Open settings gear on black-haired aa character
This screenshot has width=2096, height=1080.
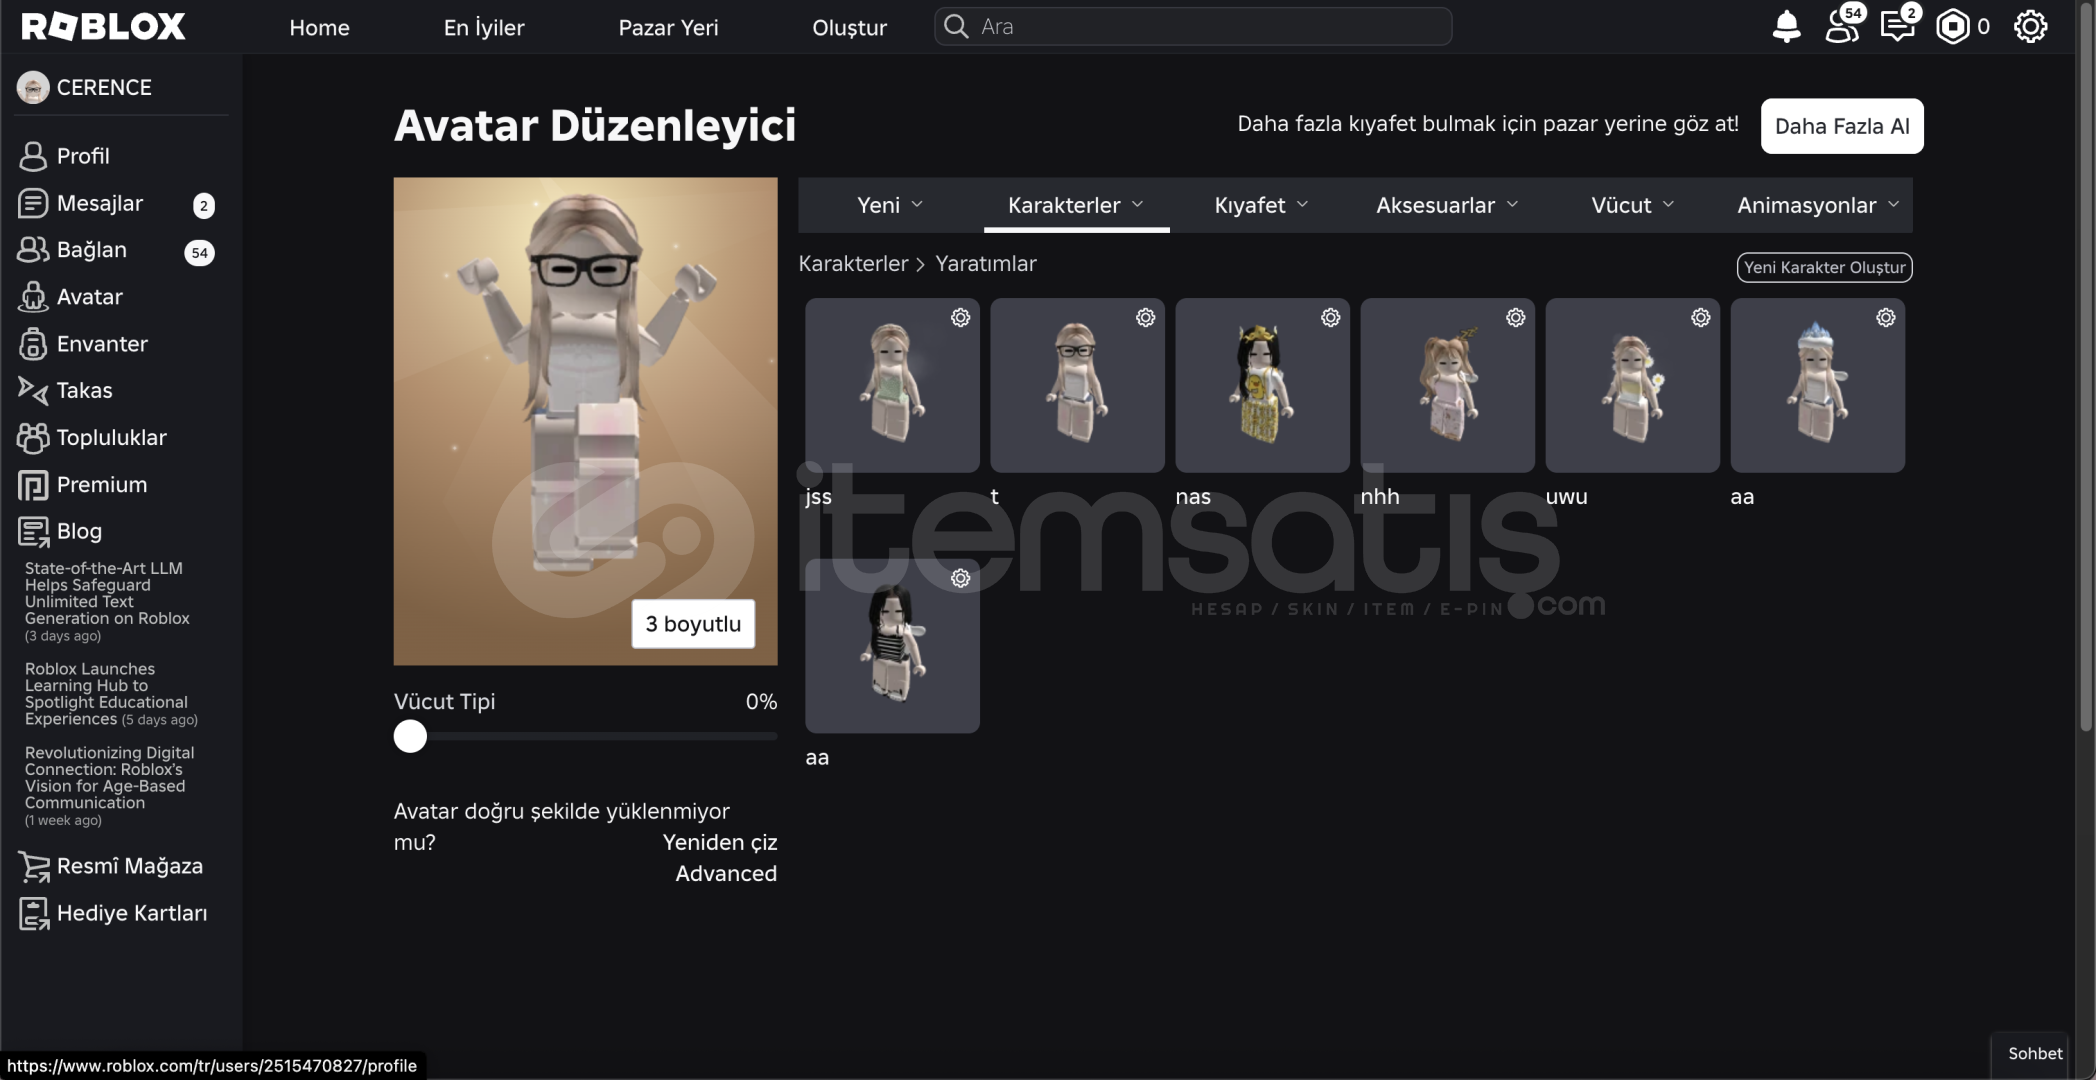click(960, 579)
